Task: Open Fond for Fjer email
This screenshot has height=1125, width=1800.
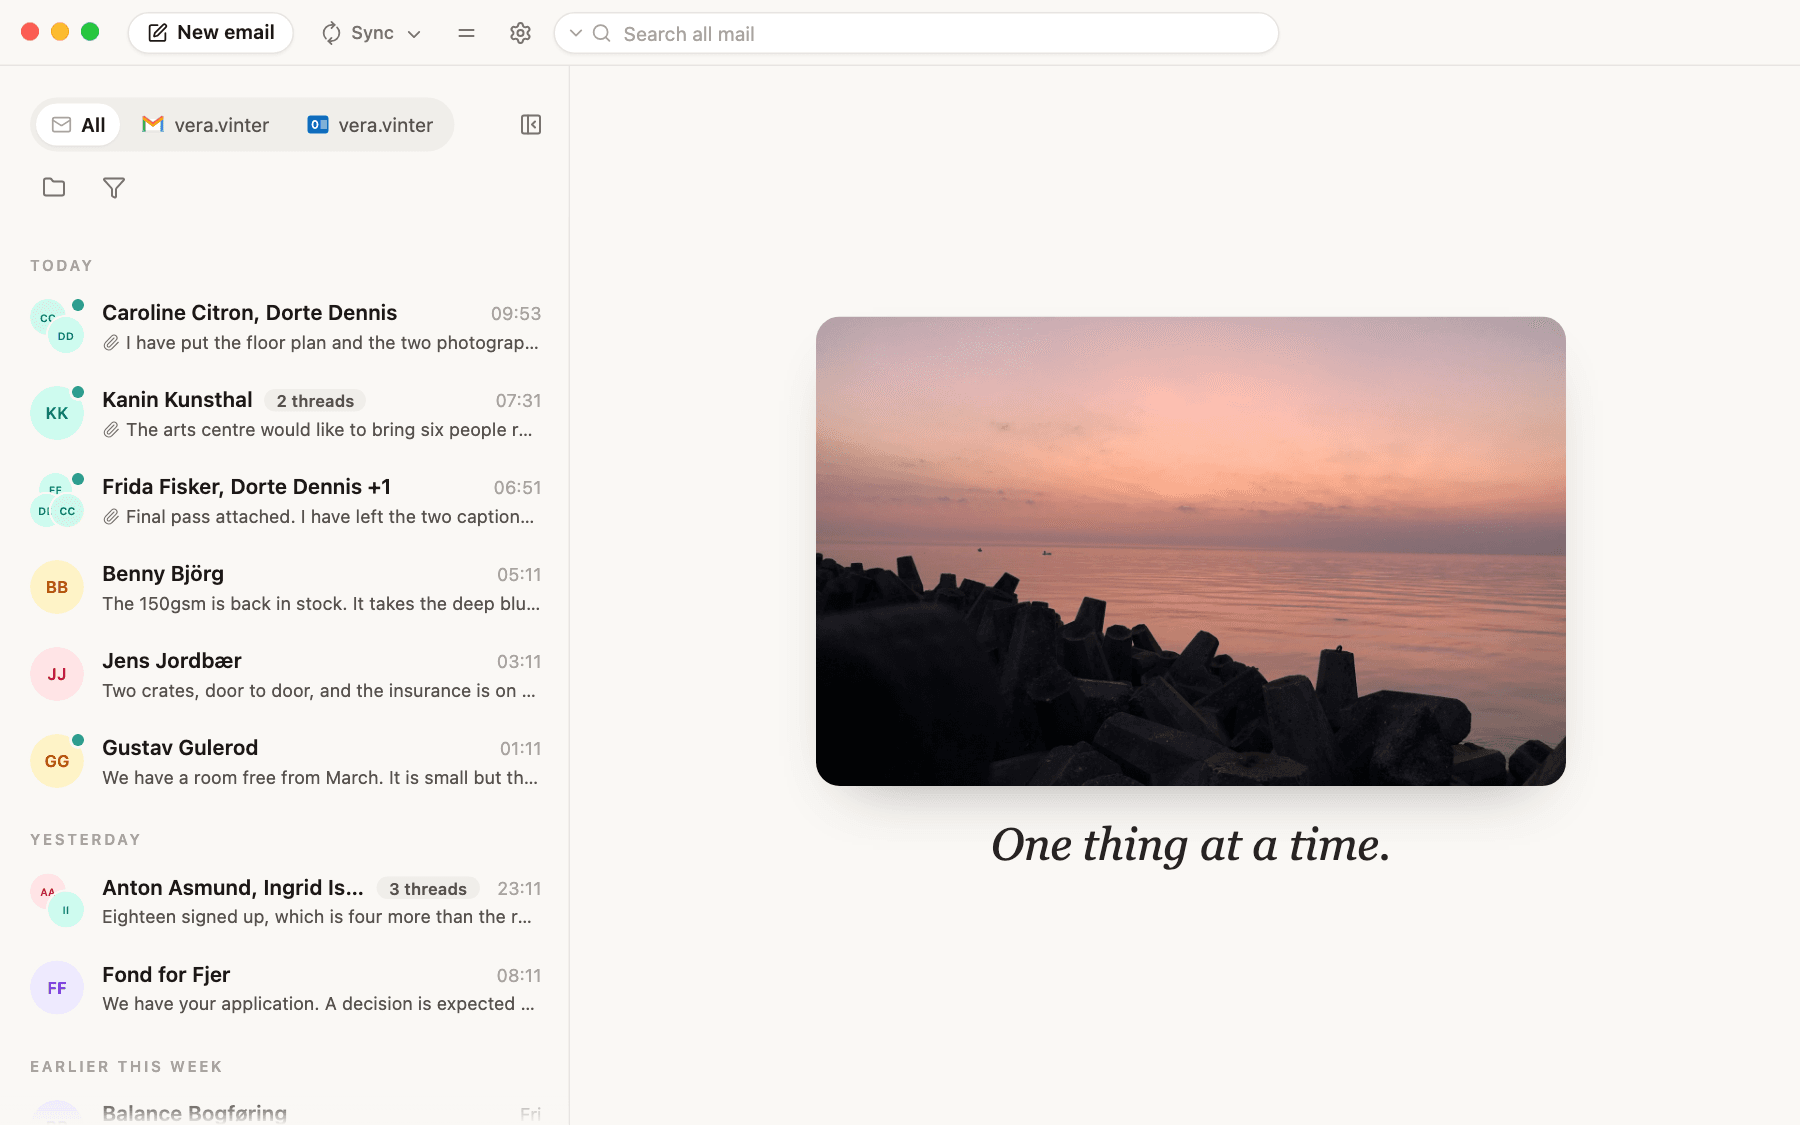Action: (x=285, y=989)
